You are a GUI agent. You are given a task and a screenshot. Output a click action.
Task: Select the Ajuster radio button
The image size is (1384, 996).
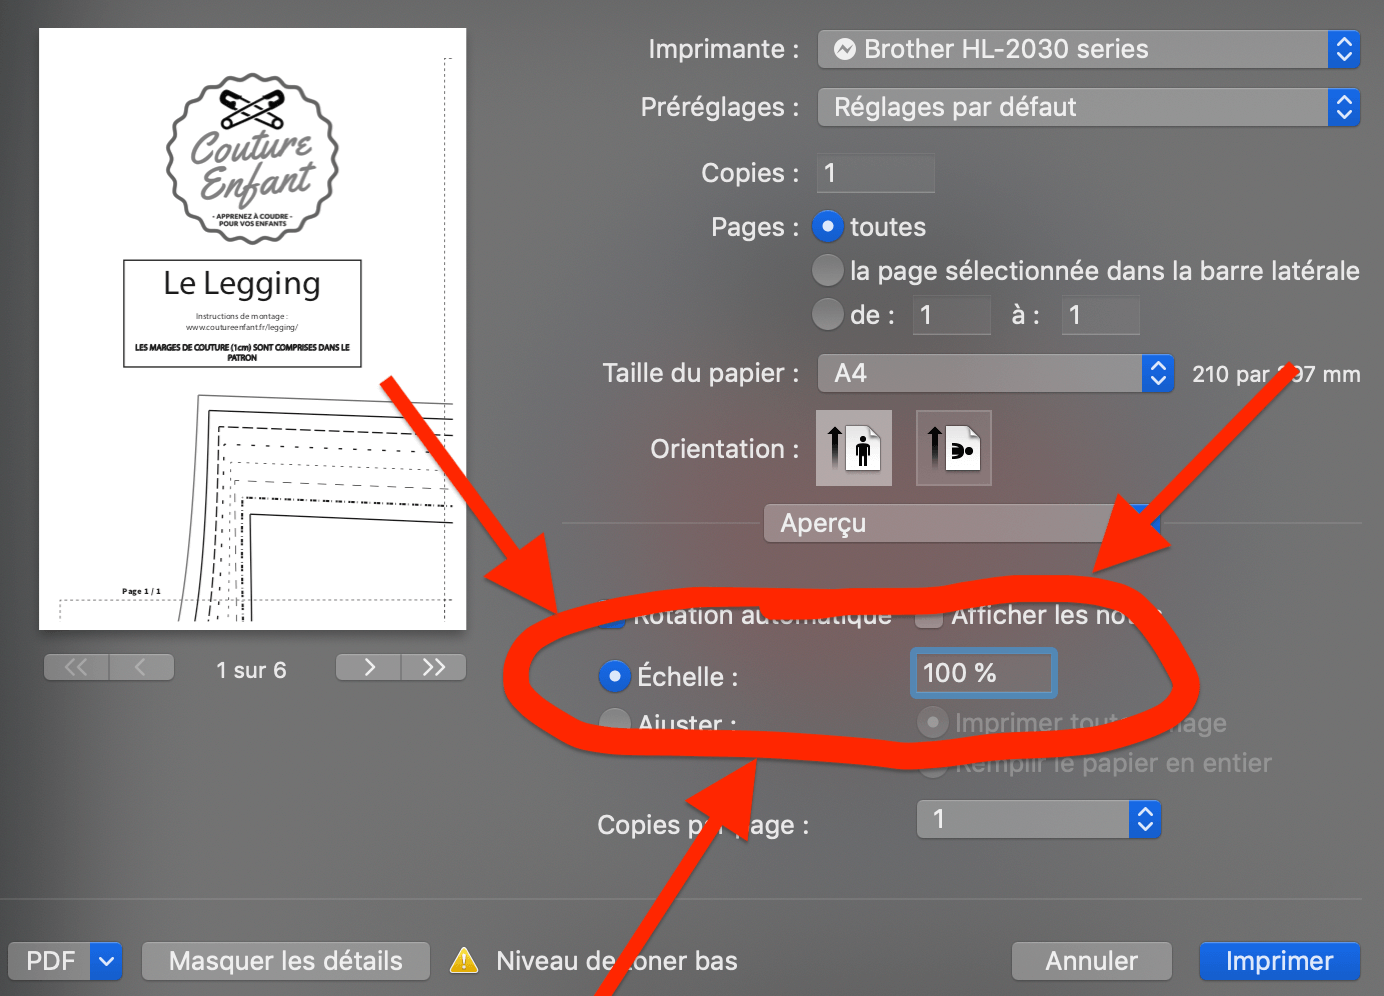[x=614, y=721]
